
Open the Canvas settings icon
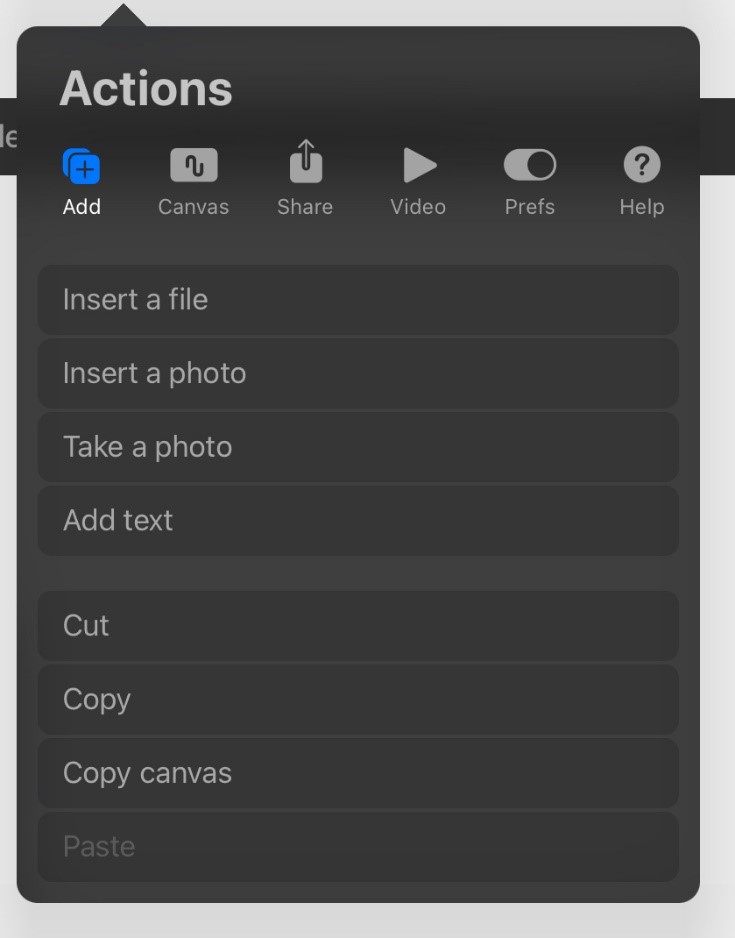click(193, 165)
